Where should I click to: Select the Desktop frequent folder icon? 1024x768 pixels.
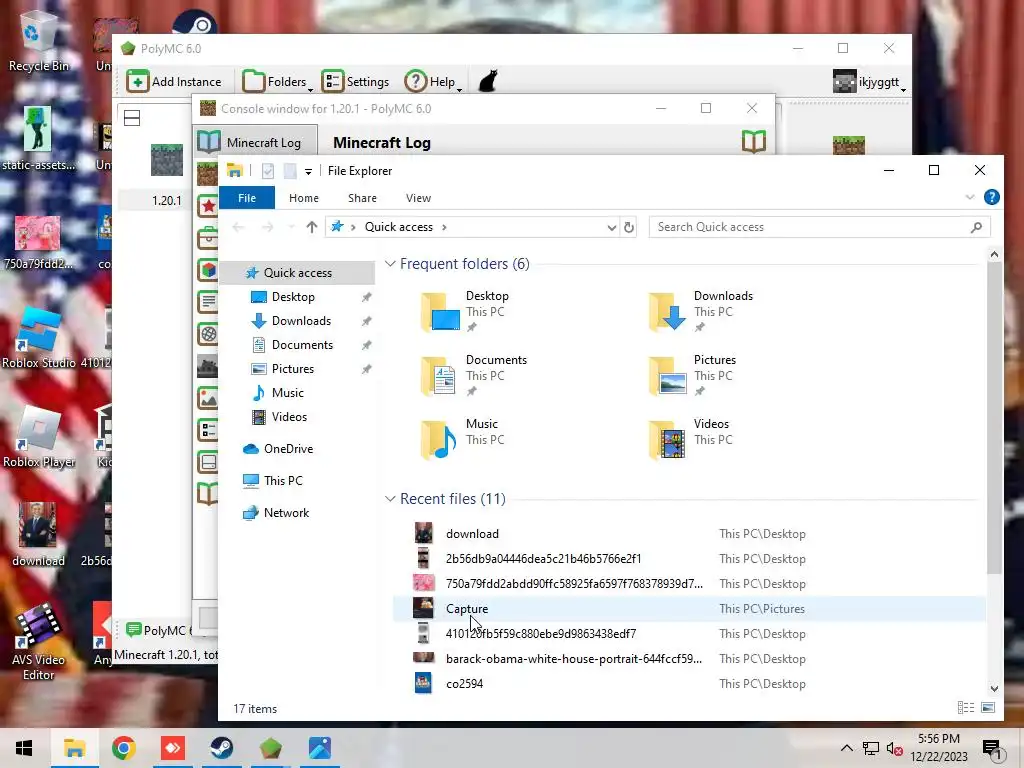tap(440, 312)
